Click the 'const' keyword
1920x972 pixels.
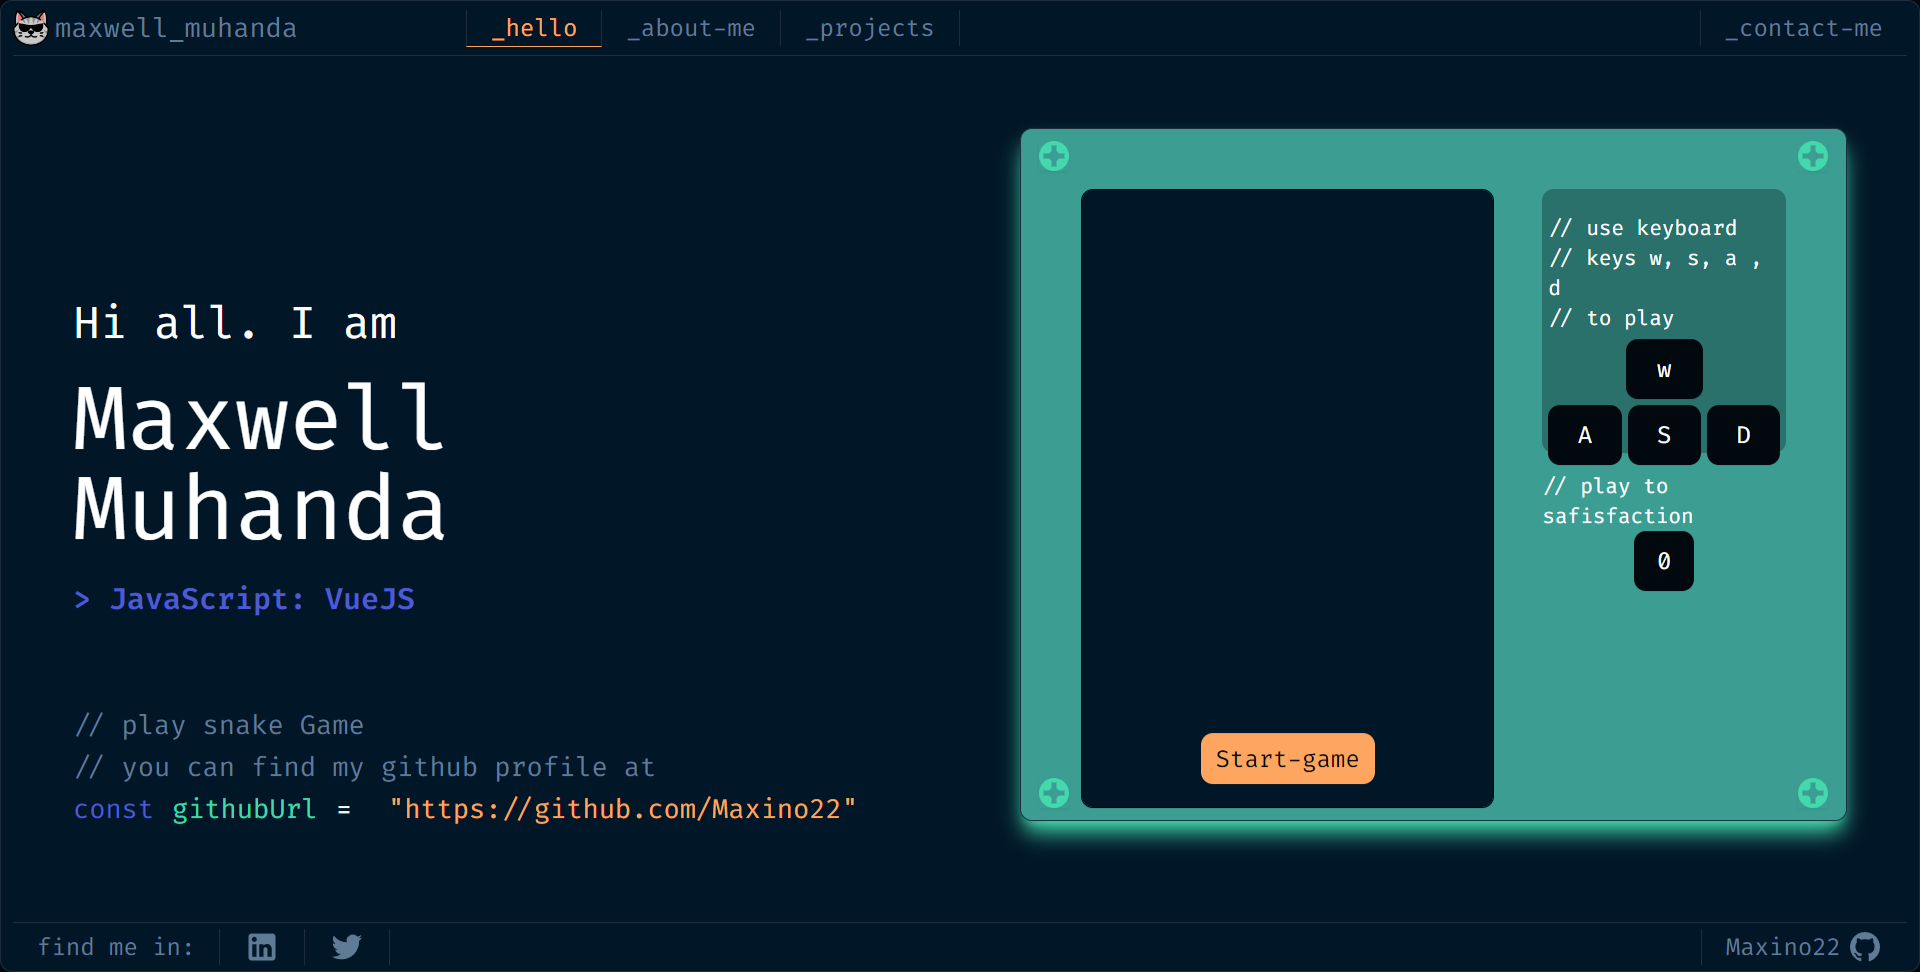click(x=113, y=809)
